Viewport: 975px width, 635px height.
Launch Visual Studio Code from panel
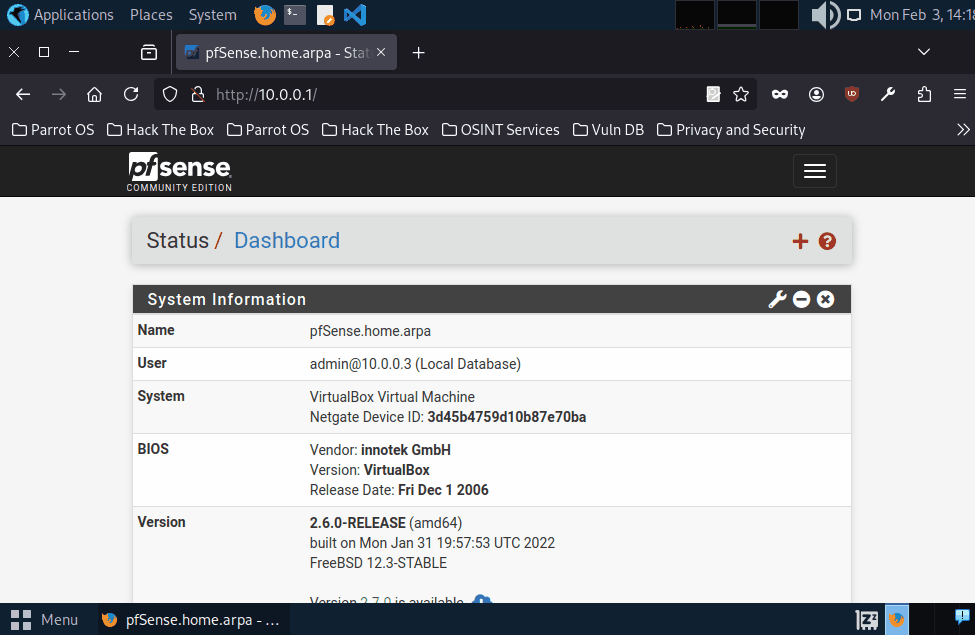(x=355, y=14)
